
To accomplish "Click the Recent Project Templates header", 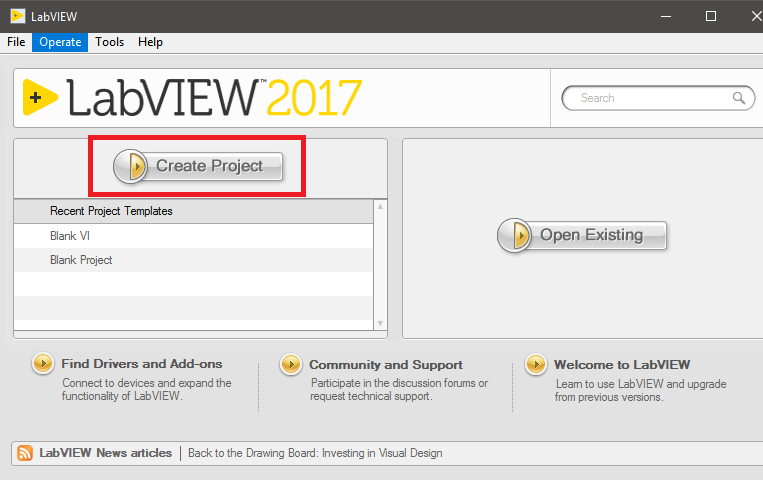I will (194, 211).
